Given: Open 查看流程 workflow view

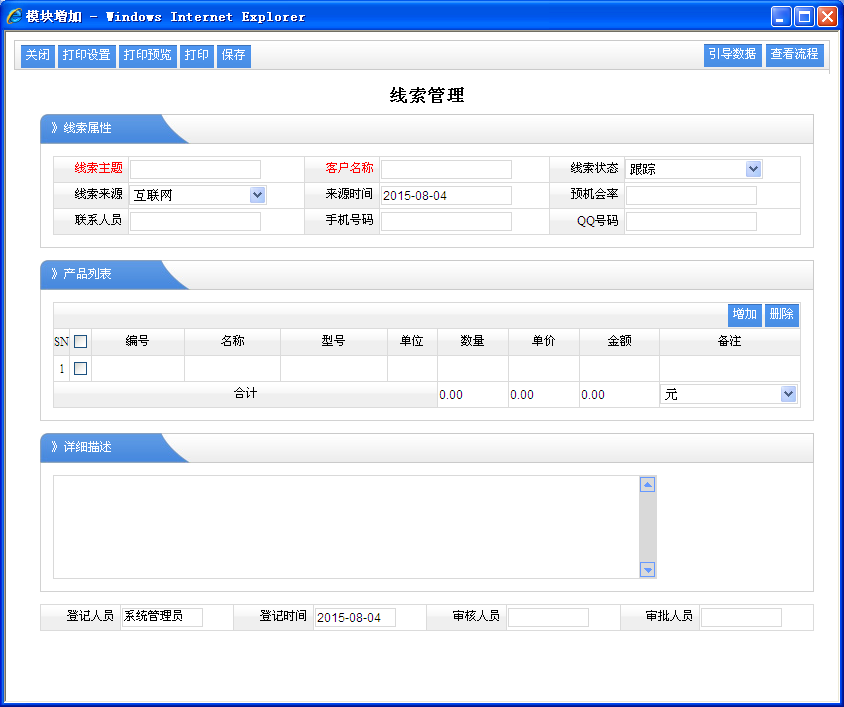Looking at the screenshot, I should click(x=794, y=55).
